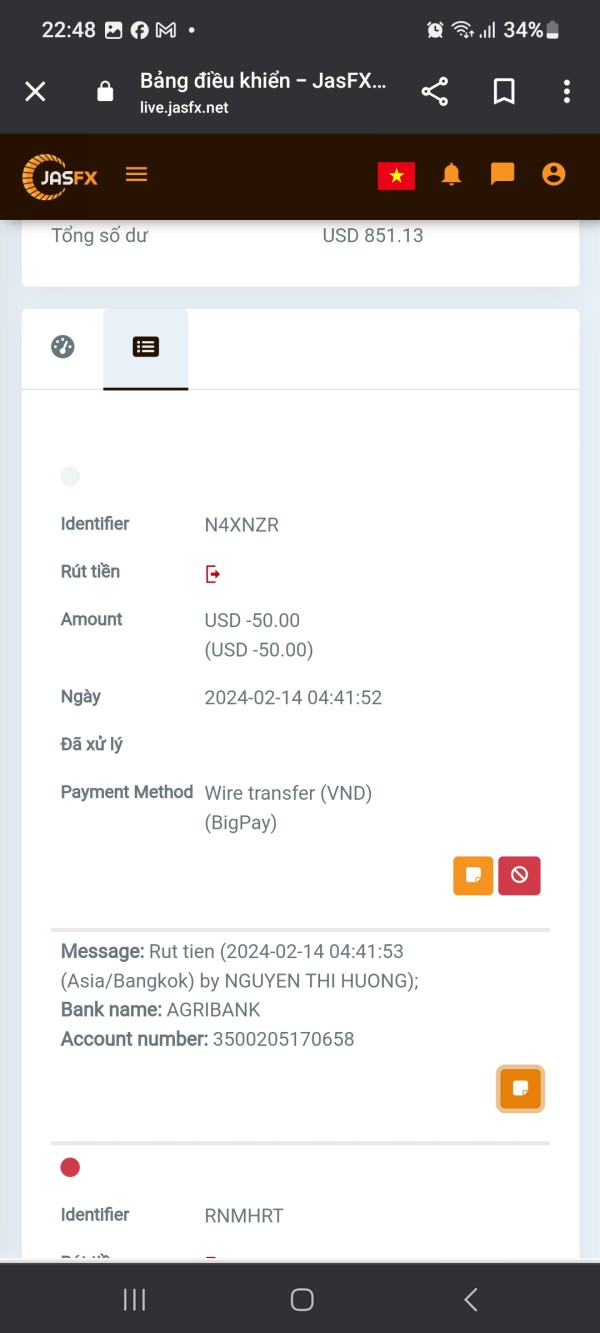Open the hamburger navigation menu
This screenshot has height=1333, width=600.
click(137, 175)
